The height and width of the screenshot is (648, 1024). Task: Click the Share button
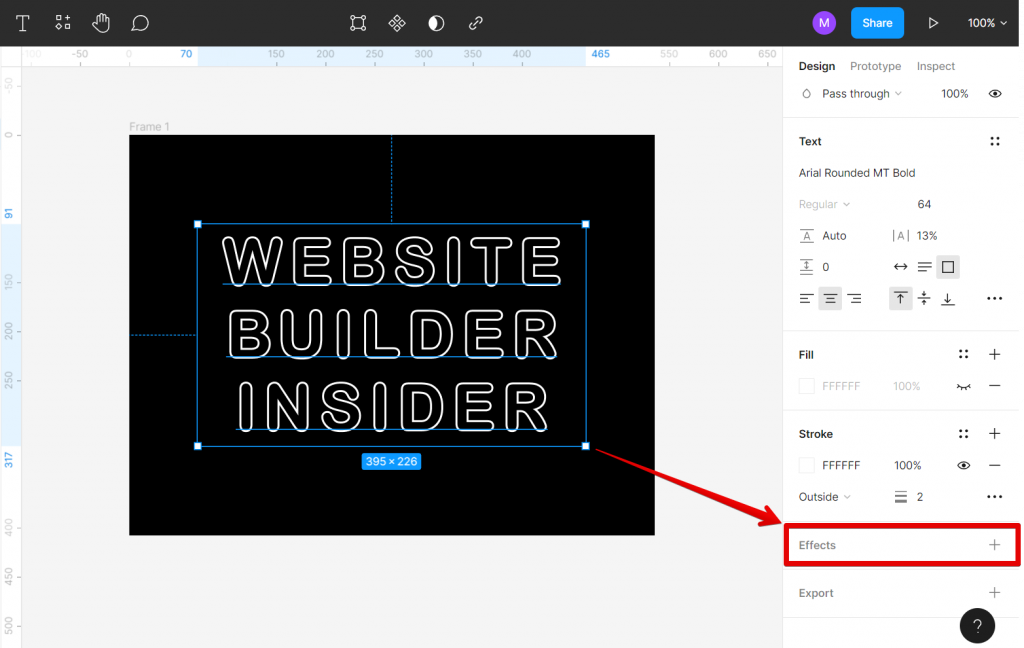pos(877,22)
